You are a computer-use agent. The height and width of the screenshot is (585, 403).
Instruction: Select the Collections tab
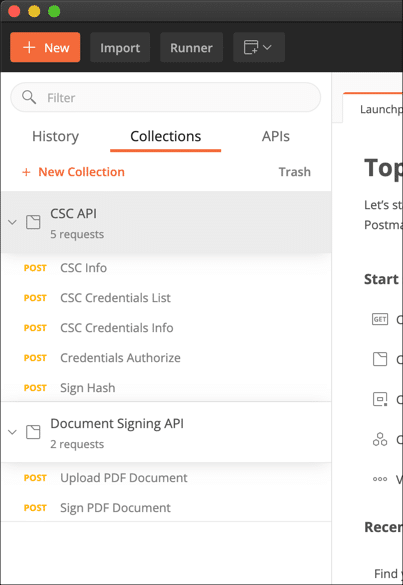coord(165,137)
